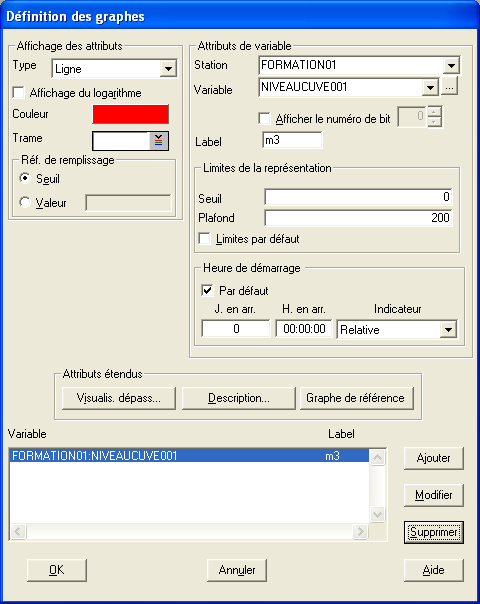The height and width of the screenshot is (604, 480).
Task: Select the Valeur radio button
Action: (25, 202)
